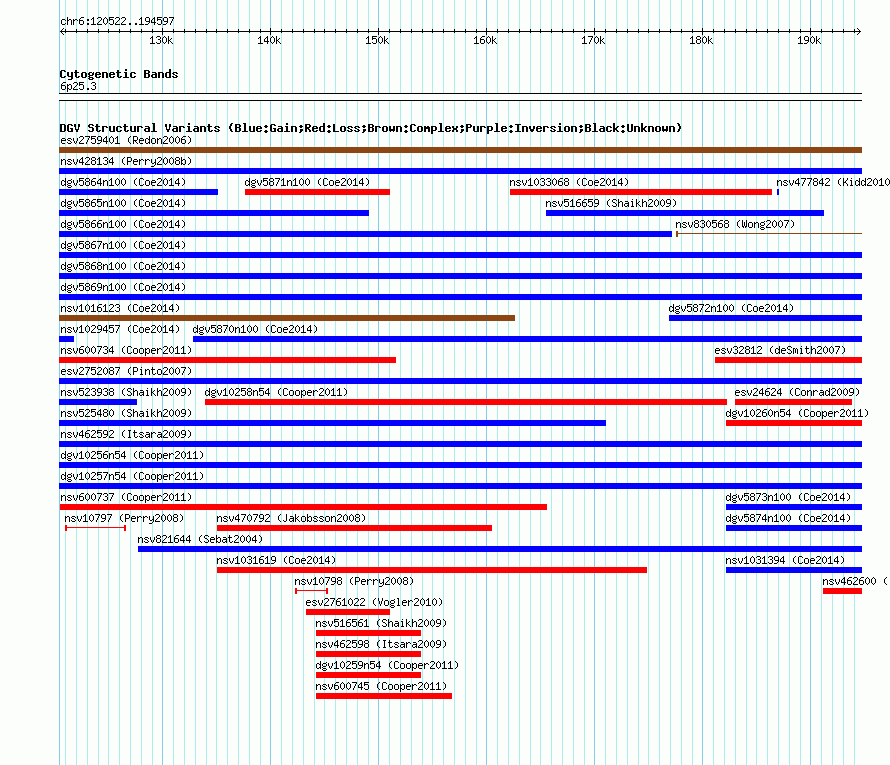The height and width of the screenshot is (765, 890).
Task: Click the red bar under nsv462600
Action: (x=842, y=591)
